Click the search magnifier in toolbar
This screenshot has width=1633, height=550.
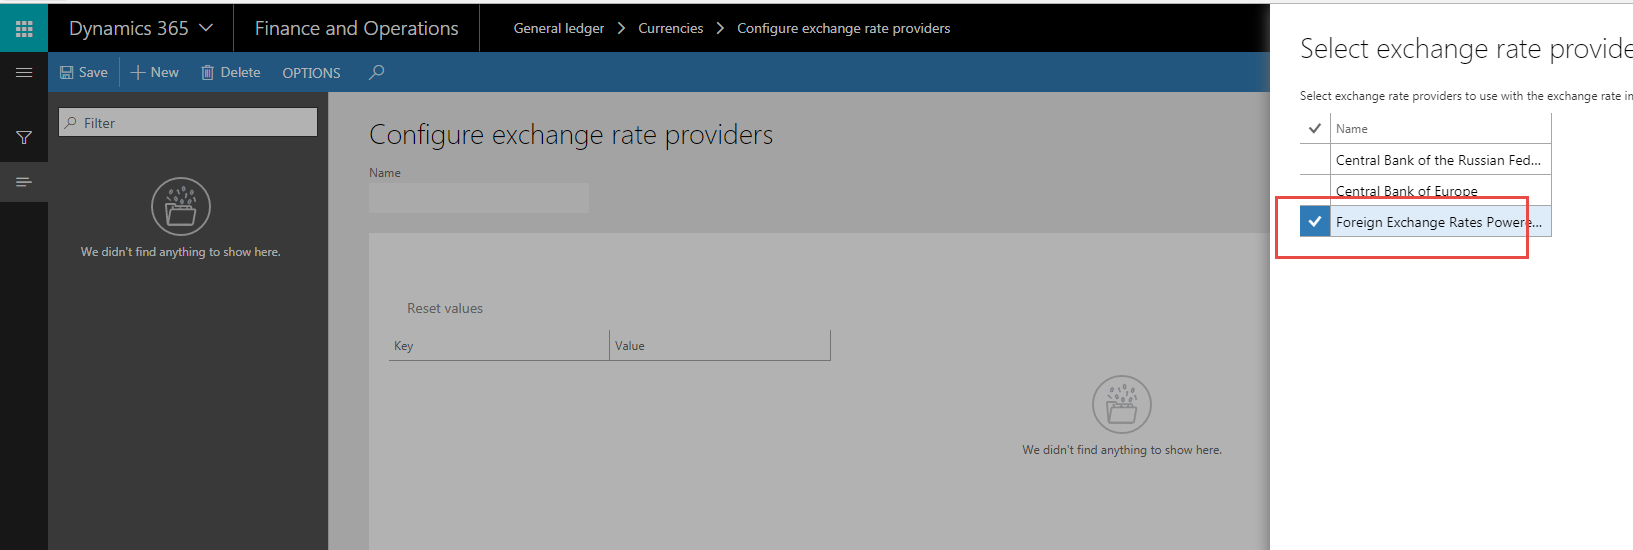click(376, 72)
